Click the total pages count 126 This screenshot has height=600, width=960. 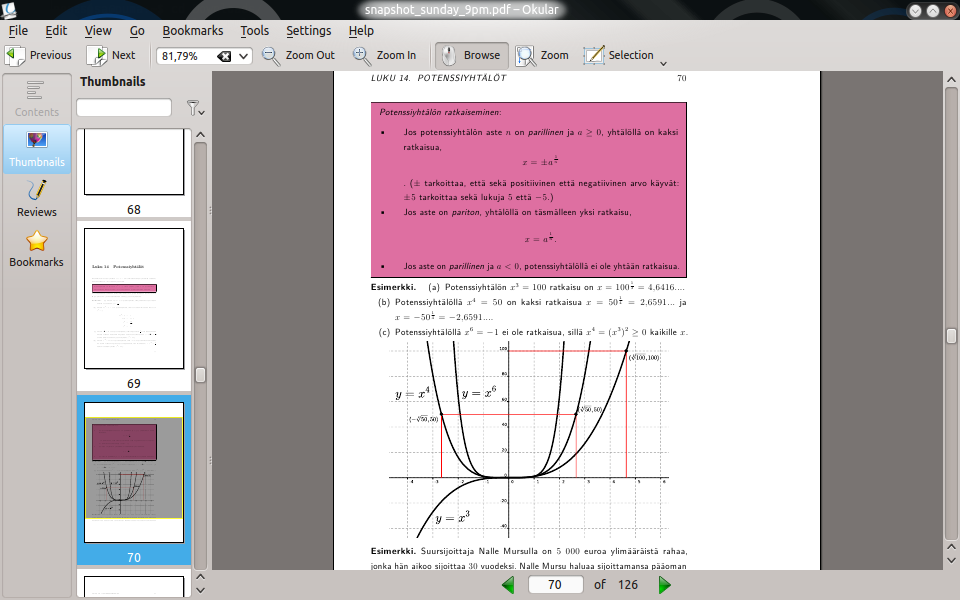pos(628,585)
